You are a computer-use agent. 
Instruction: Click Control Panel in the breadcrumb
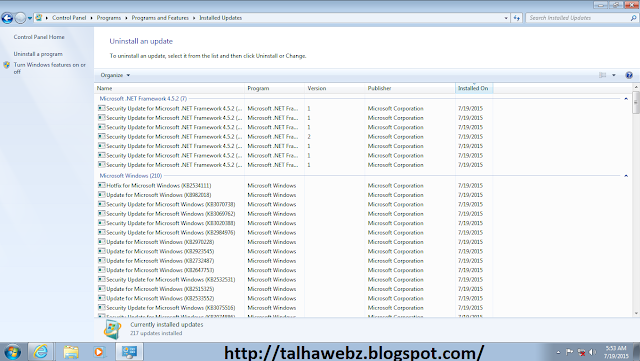click(x=69, y=18)
